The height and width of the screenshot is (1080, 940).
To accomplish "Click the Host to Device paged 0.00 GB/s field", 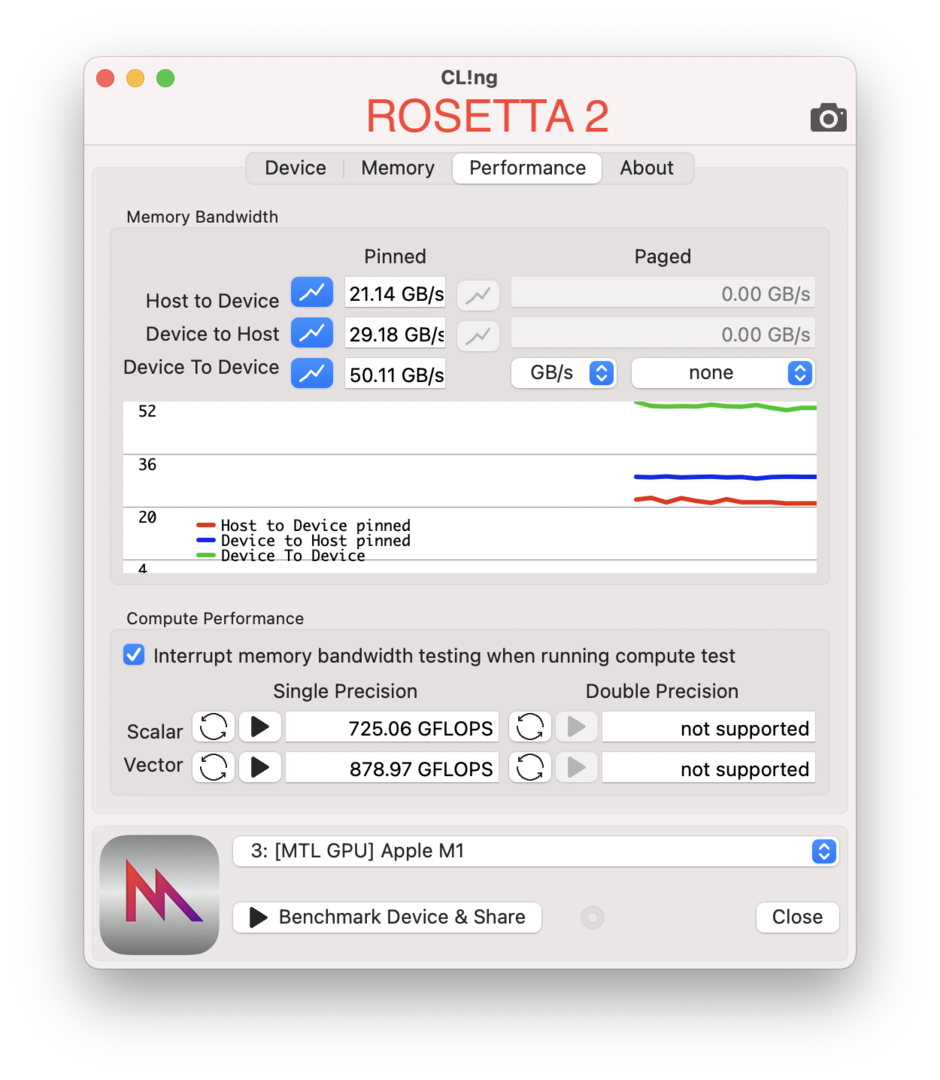I will [663, 293].
